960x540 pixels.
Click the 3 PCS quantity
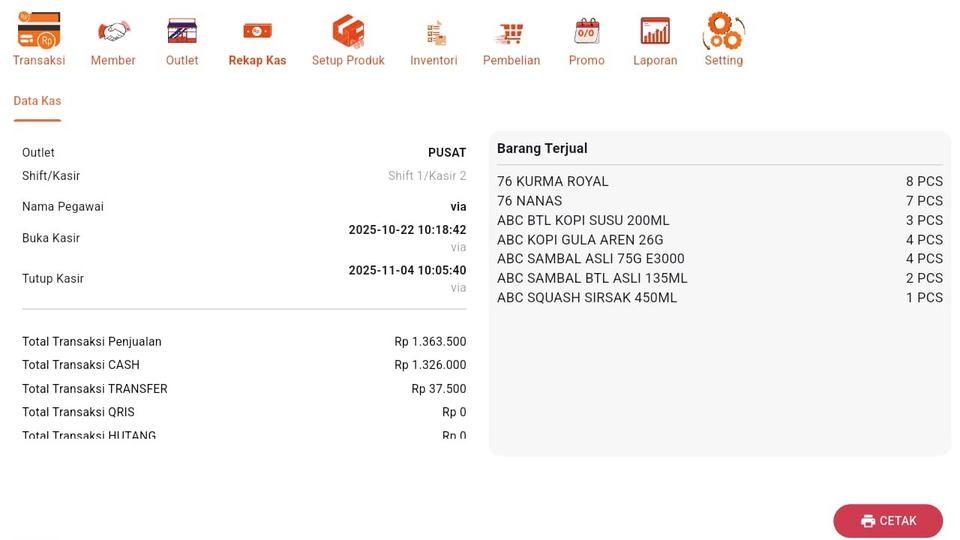click(924, 220)
